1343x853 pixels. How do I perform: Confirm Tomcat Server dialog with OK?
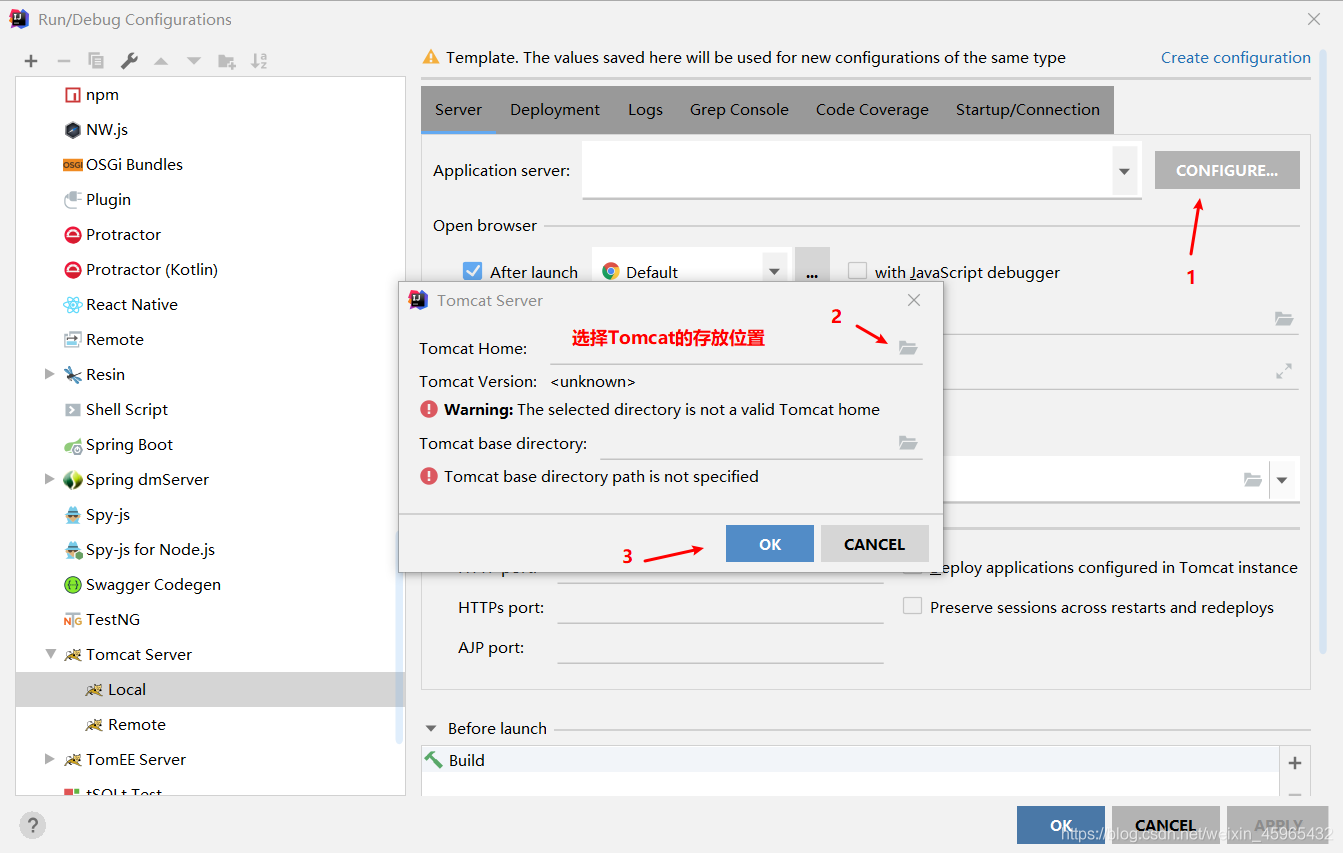[770, 544]
